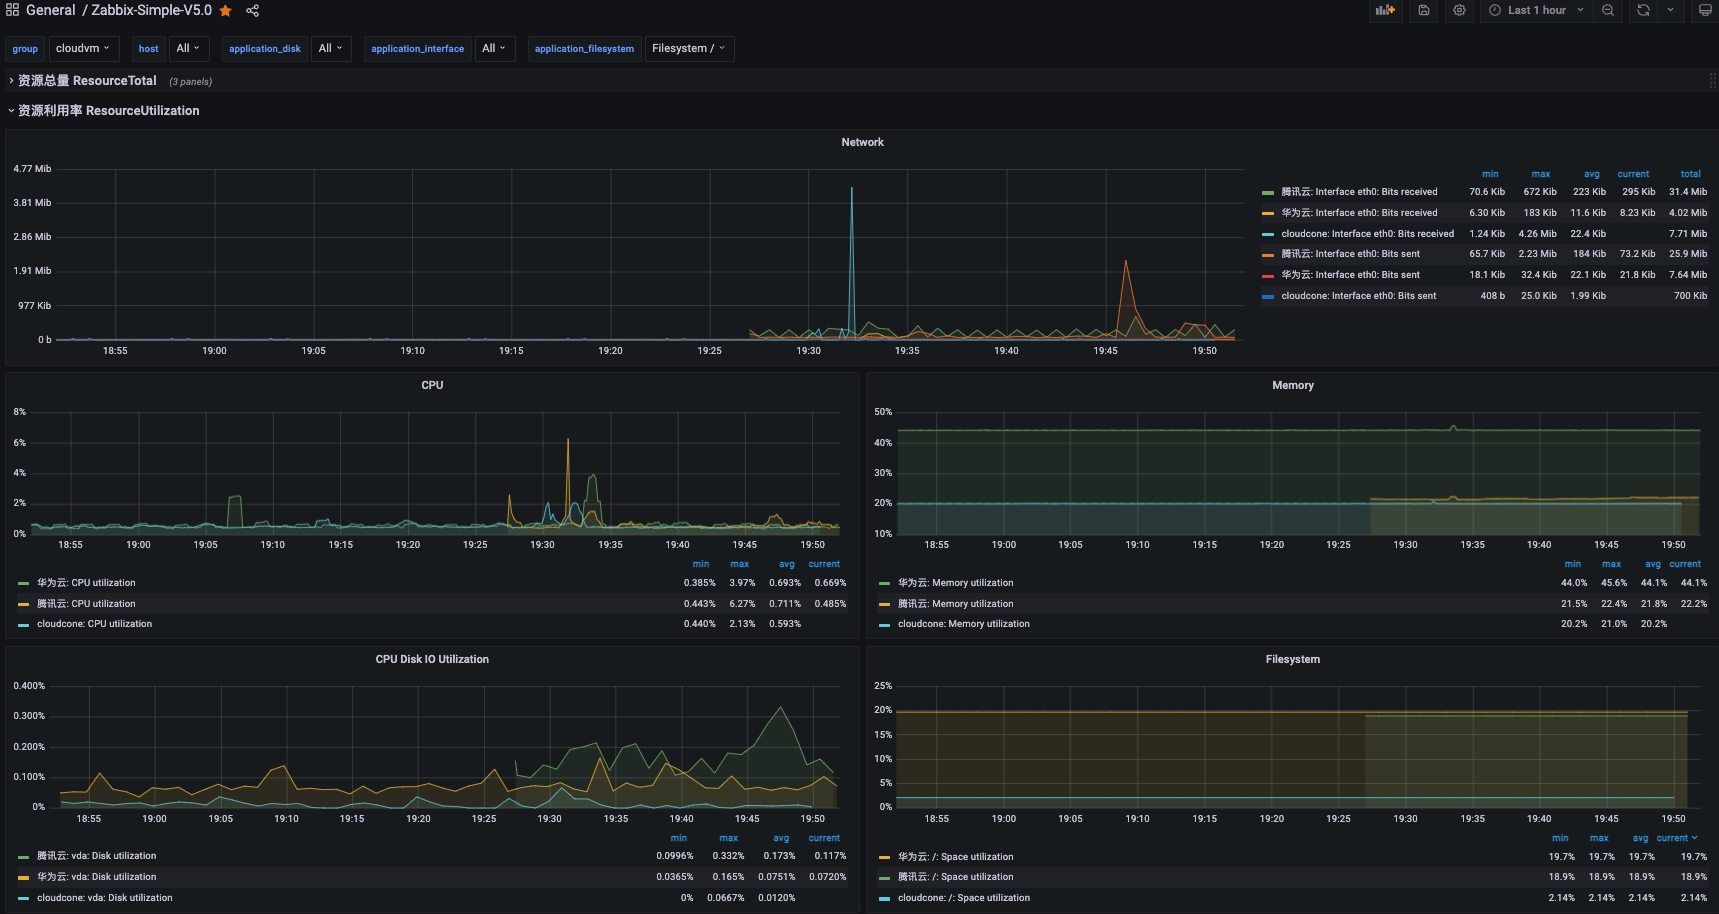The width and height of the screenshot is (1719, 914).
Task: Open the Filesystem panel title menu
Action: 1292,659
